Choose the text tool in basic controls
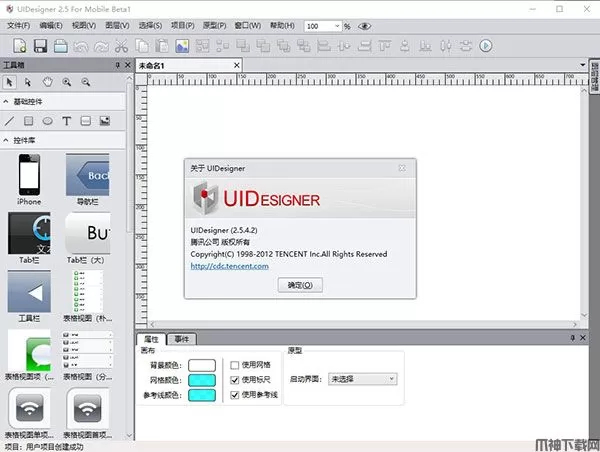The image size is (600, 452). point(67,121)
